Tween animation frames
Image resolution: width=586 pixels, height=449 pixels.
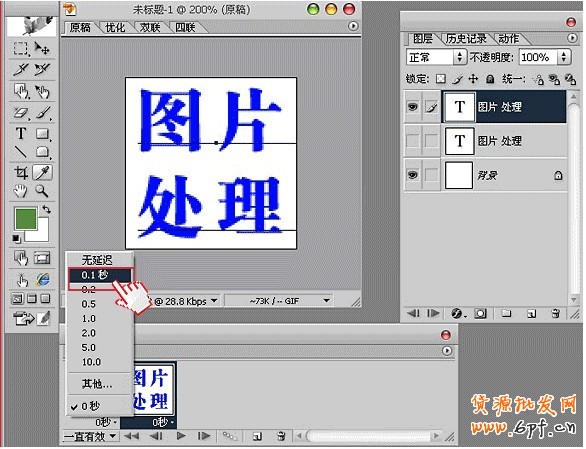click(230, 436)
